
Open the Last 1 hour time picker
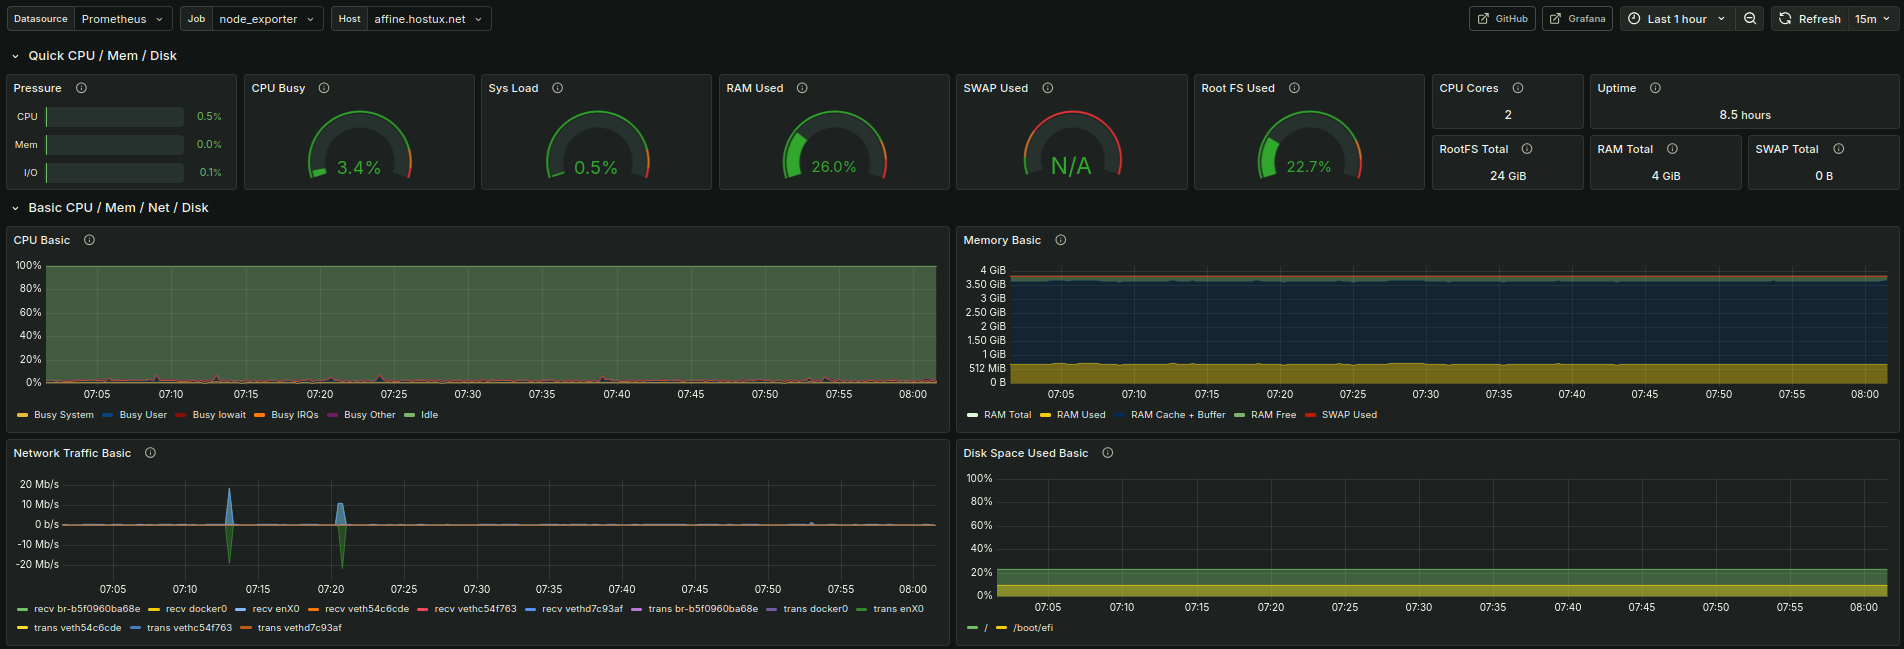tap(1676, 19)
